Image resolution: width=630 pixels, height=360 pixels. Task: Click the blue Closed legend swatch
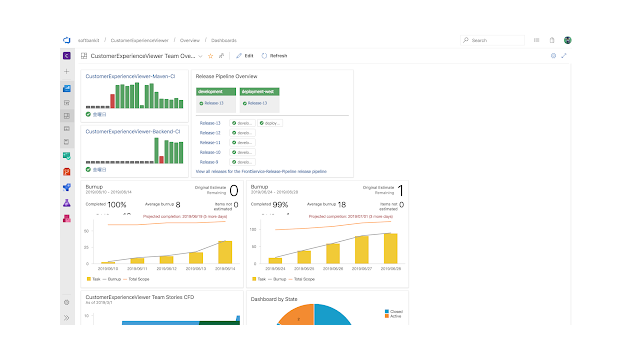387,311
